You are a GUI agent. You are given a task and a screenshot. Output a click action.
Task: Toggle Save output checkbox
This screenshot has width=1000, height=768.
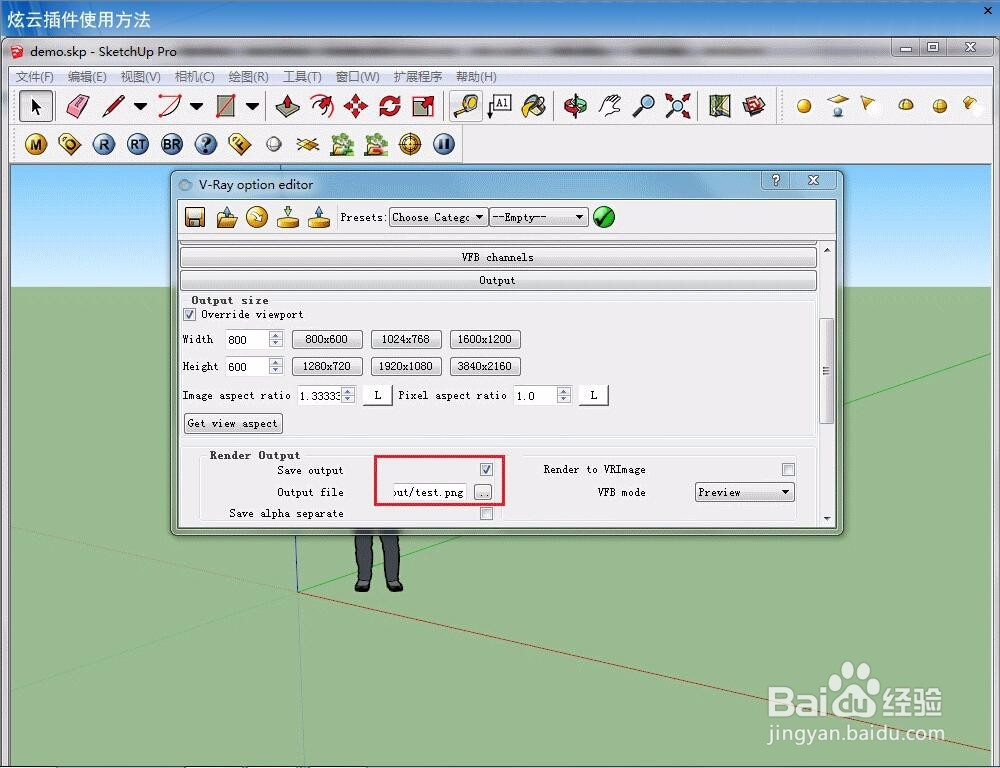(x=487, y=469)
